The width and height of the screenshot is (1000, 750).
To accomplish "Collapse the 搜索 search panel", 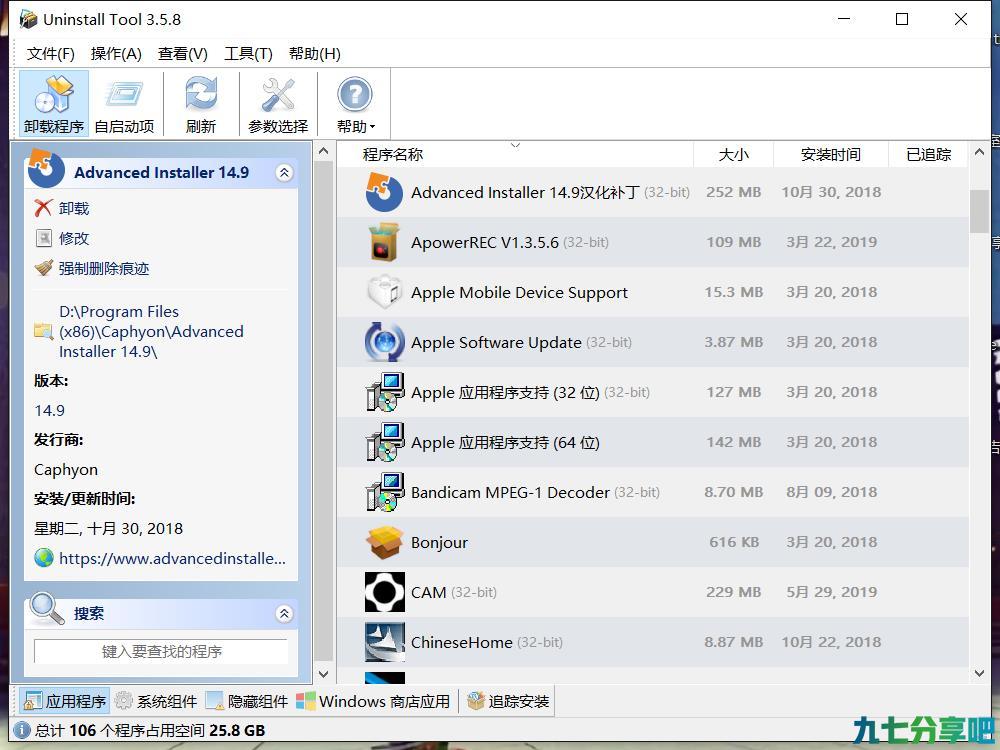I will (284, 614).
